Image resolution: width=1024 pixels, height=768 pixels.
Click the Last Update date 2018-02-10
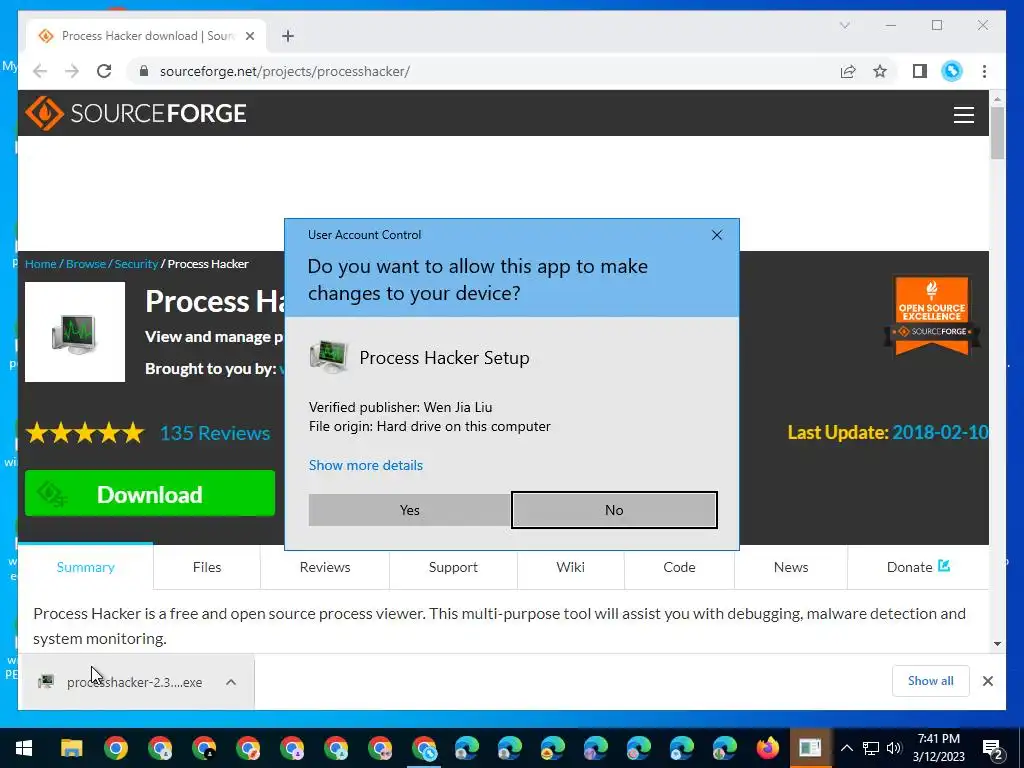[x=940, y=432]
